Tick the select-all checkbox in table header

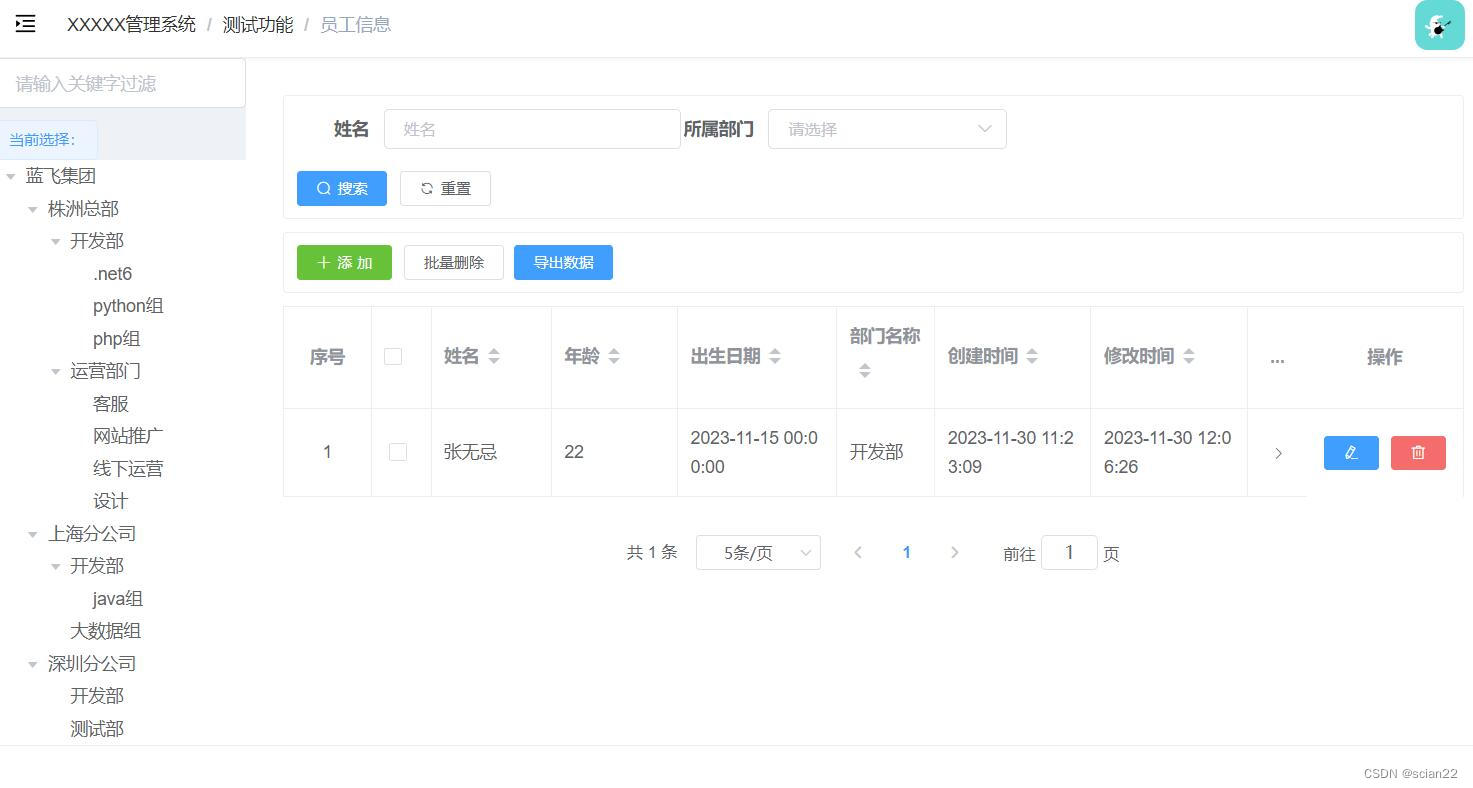tap(393, 356)
